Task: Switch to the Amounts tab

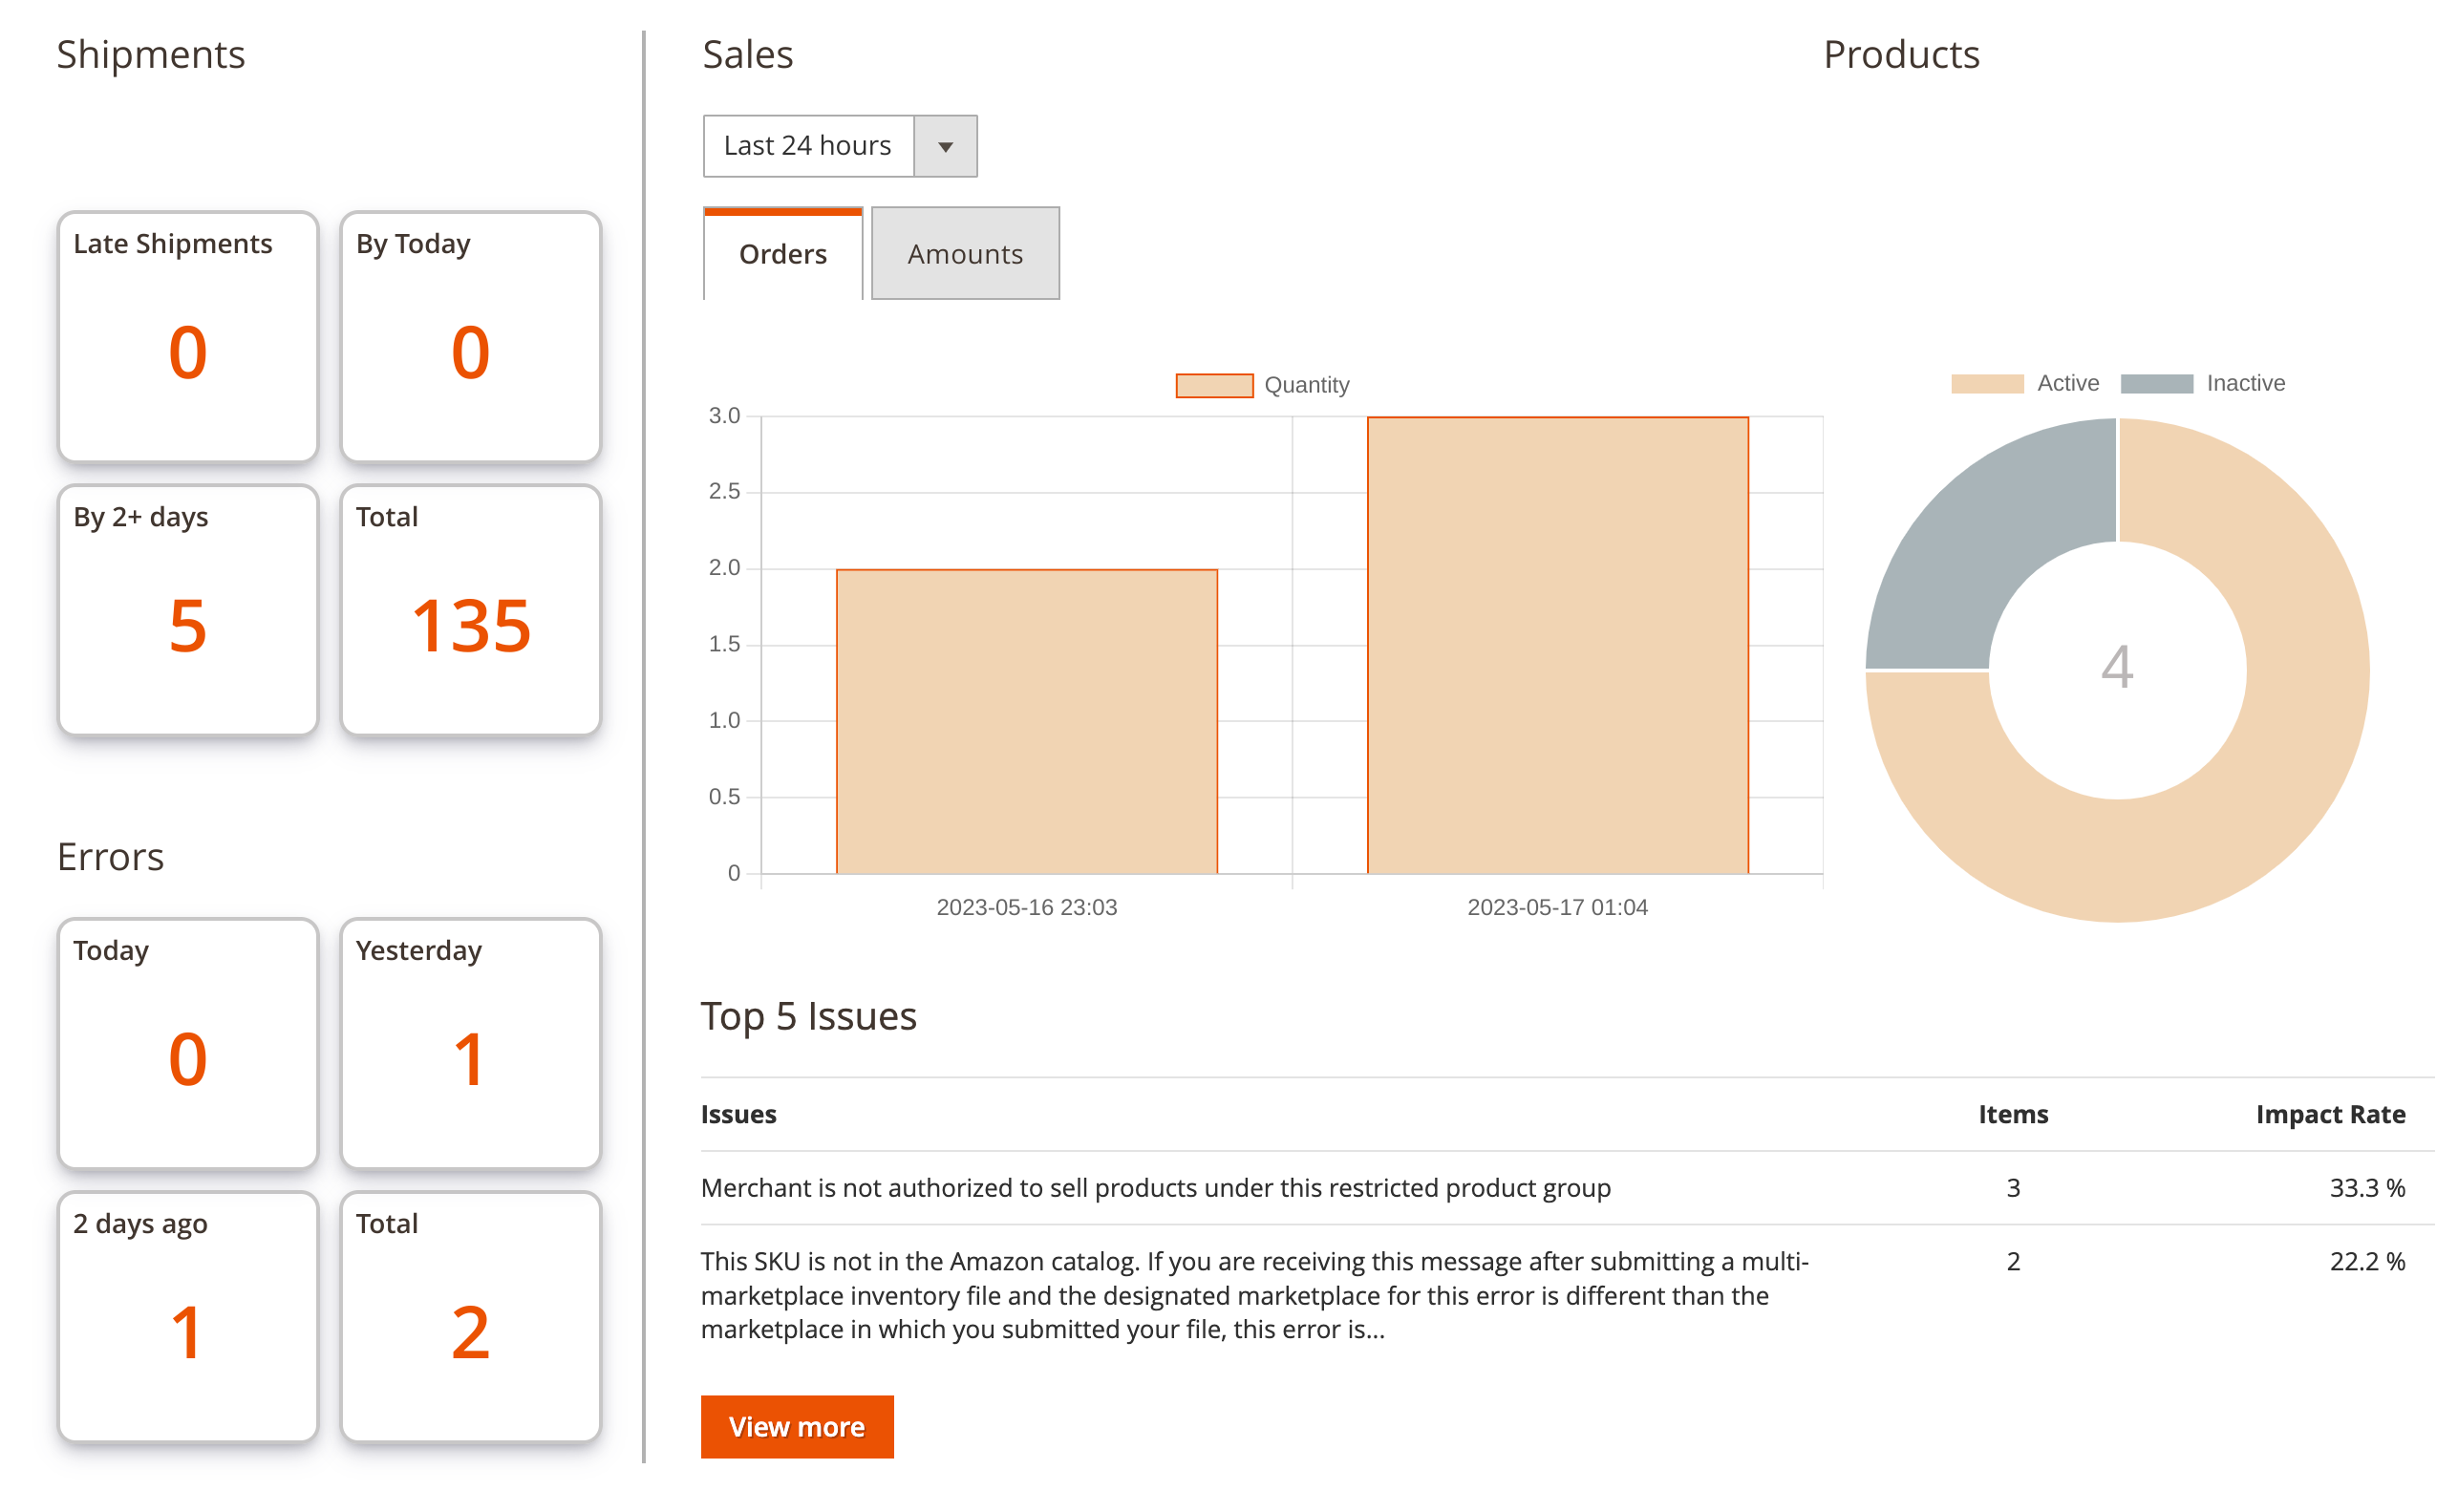Action: point(964,254)
